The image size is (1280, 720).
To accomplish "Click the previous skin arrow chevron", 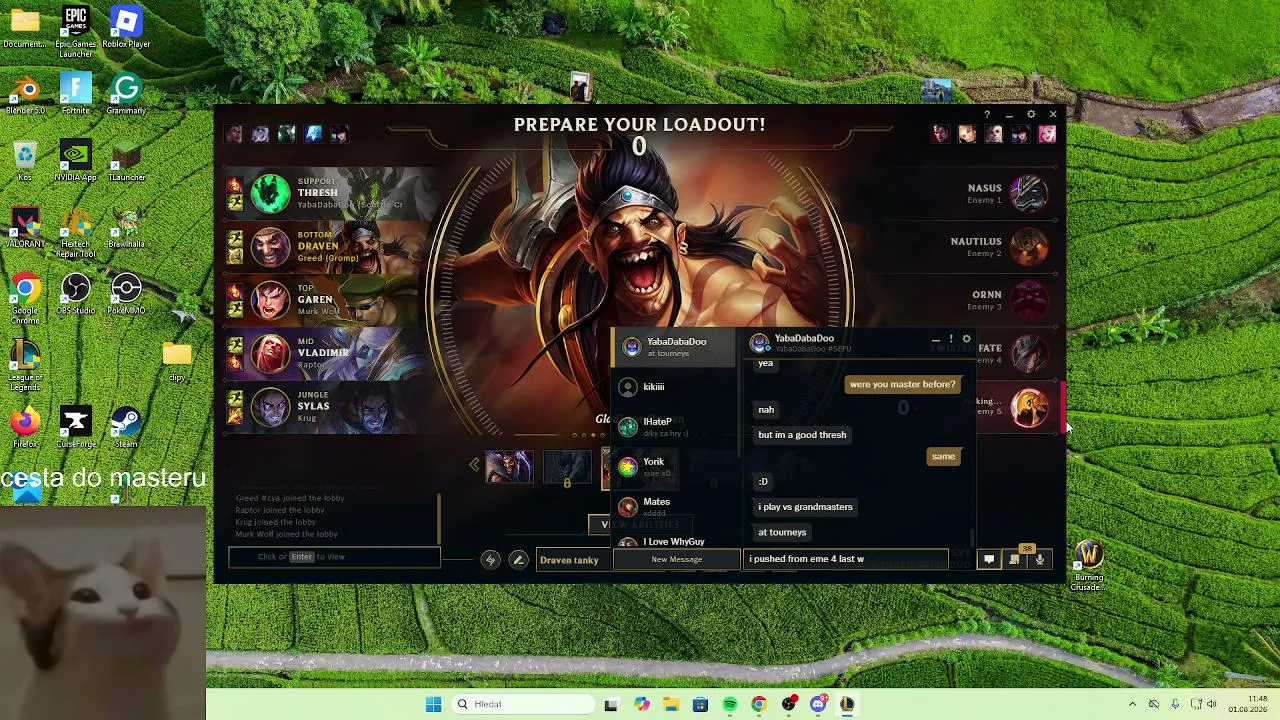I will click(474, 464).
